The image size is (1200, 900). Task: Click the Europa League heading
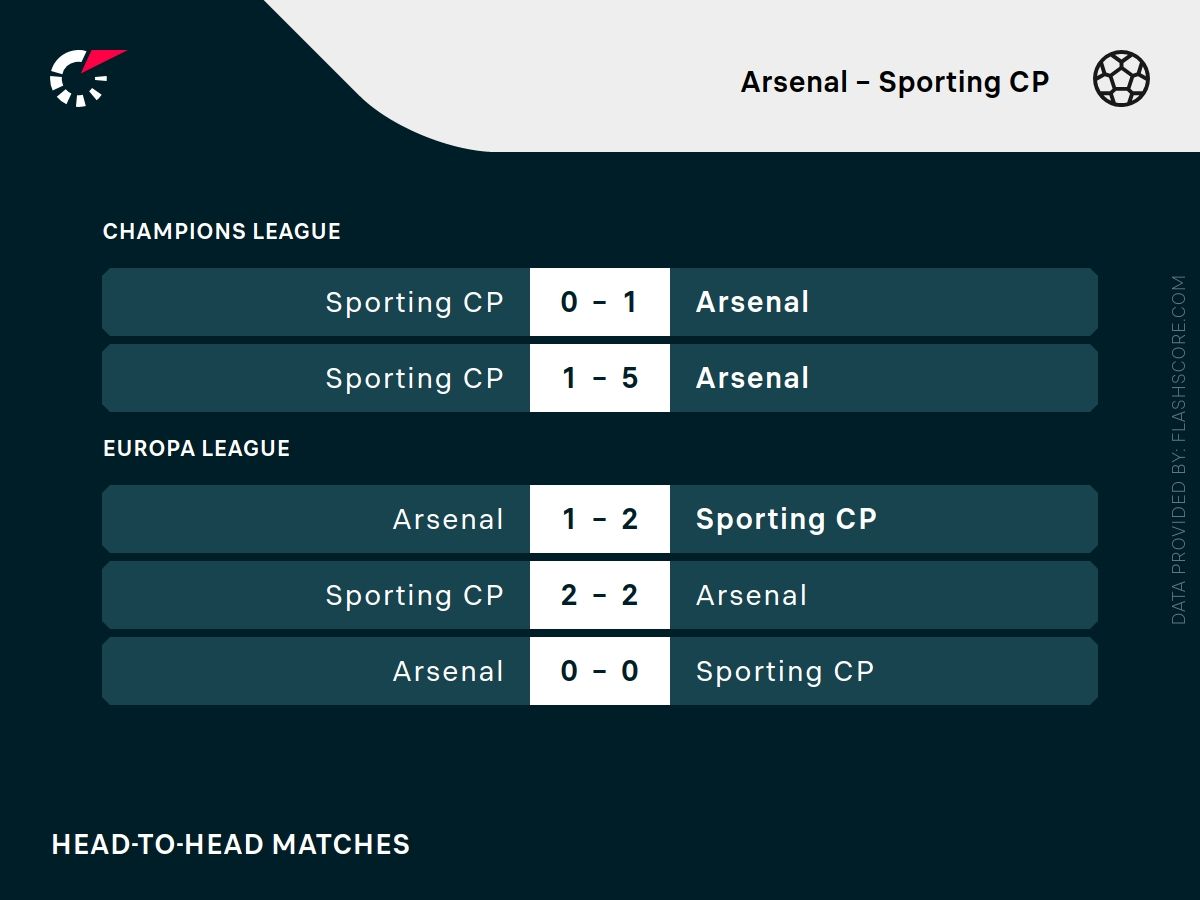[x=197, y=448]
